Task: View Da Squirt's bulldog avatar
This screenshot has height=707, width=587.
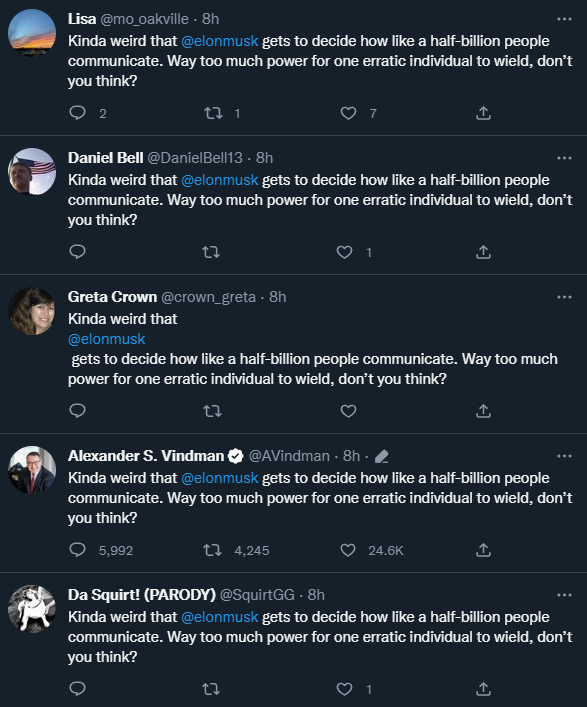Action: pos(32,609)
